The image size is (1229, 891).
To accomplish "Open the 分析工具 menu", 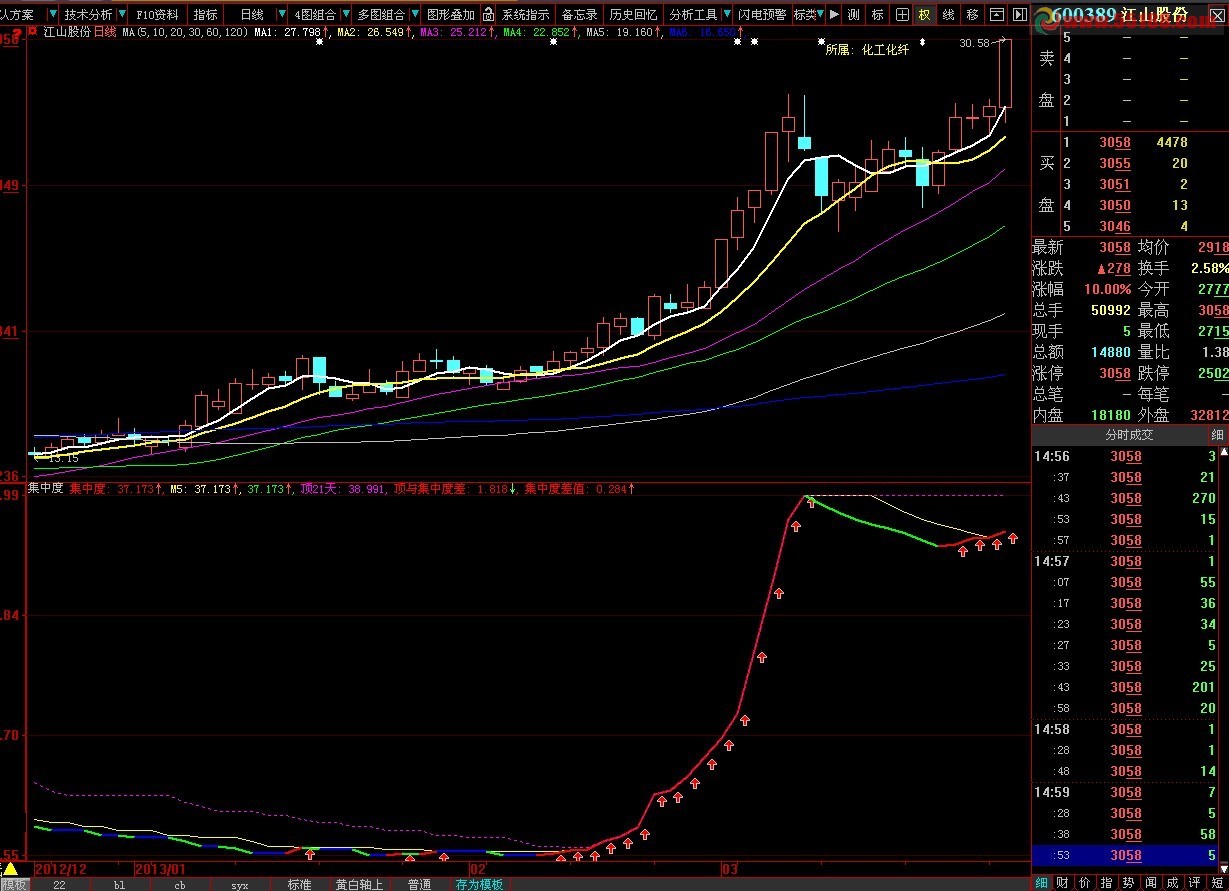I will [692, 15].
